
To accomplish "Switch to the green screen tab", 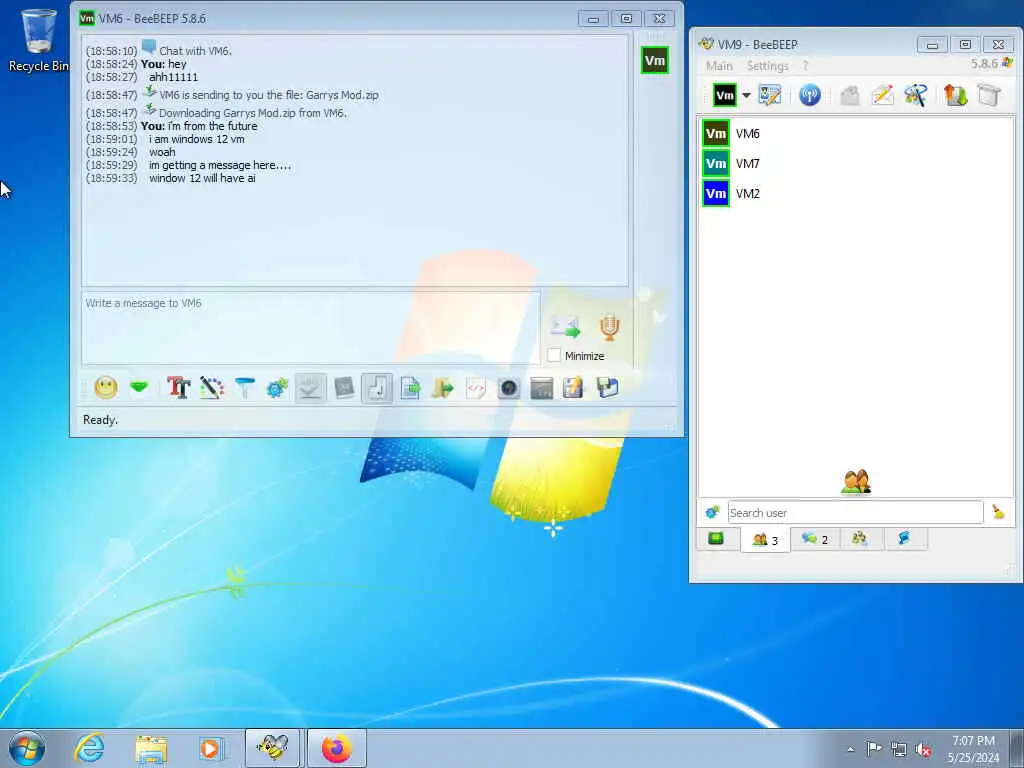I will pyautogui.click(x=716, y=539).
